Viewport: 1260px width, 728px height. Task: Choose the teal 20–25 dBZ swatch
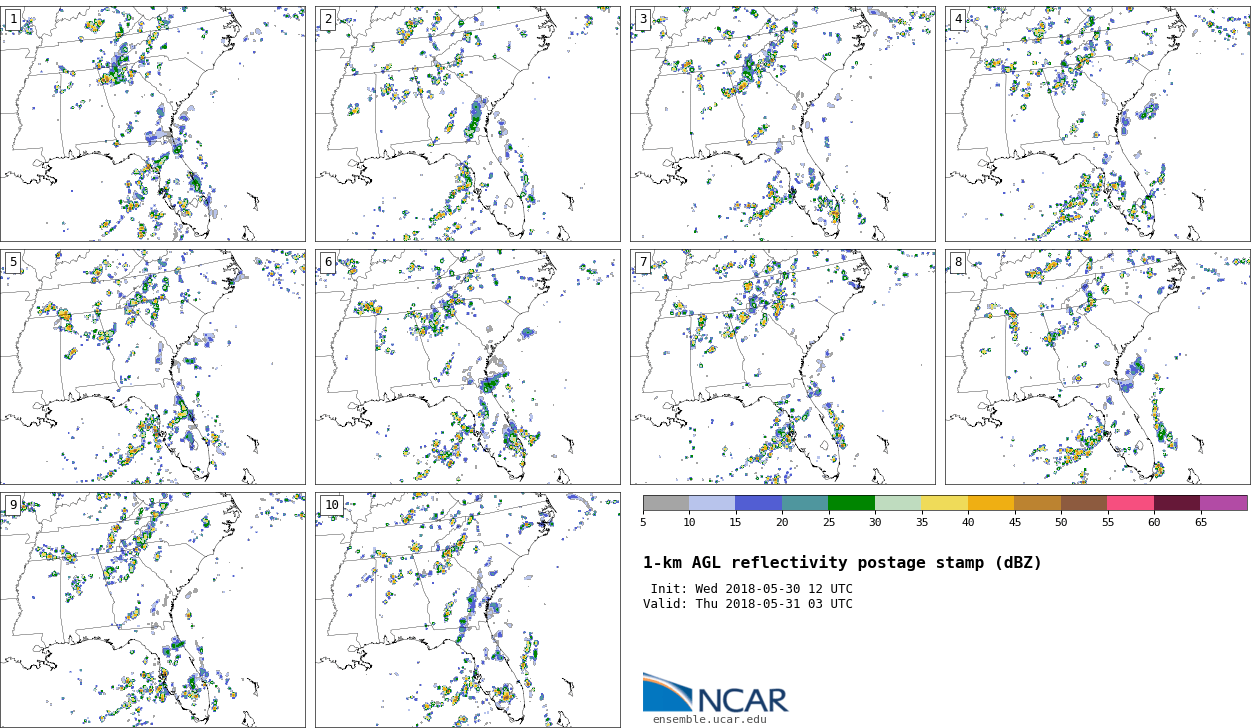click(805, 503)
